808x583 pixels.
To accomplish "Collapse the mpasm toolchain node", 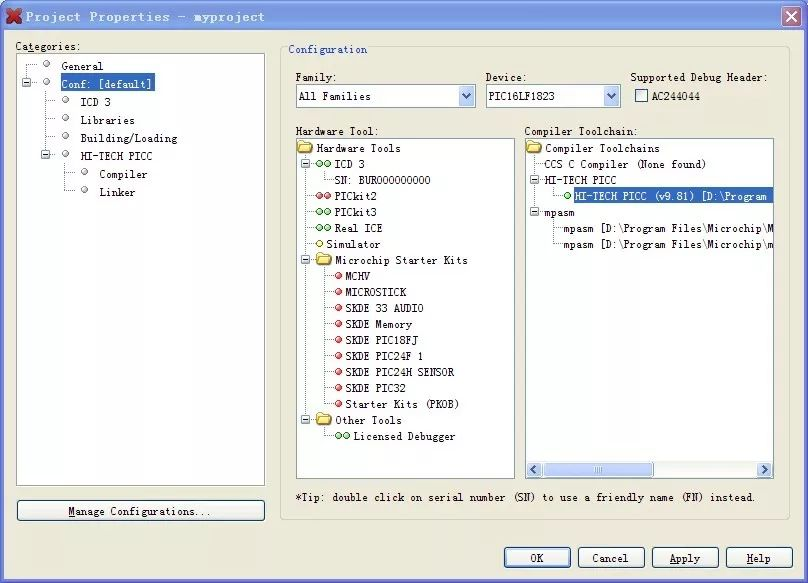I will [x=534, y=212].
